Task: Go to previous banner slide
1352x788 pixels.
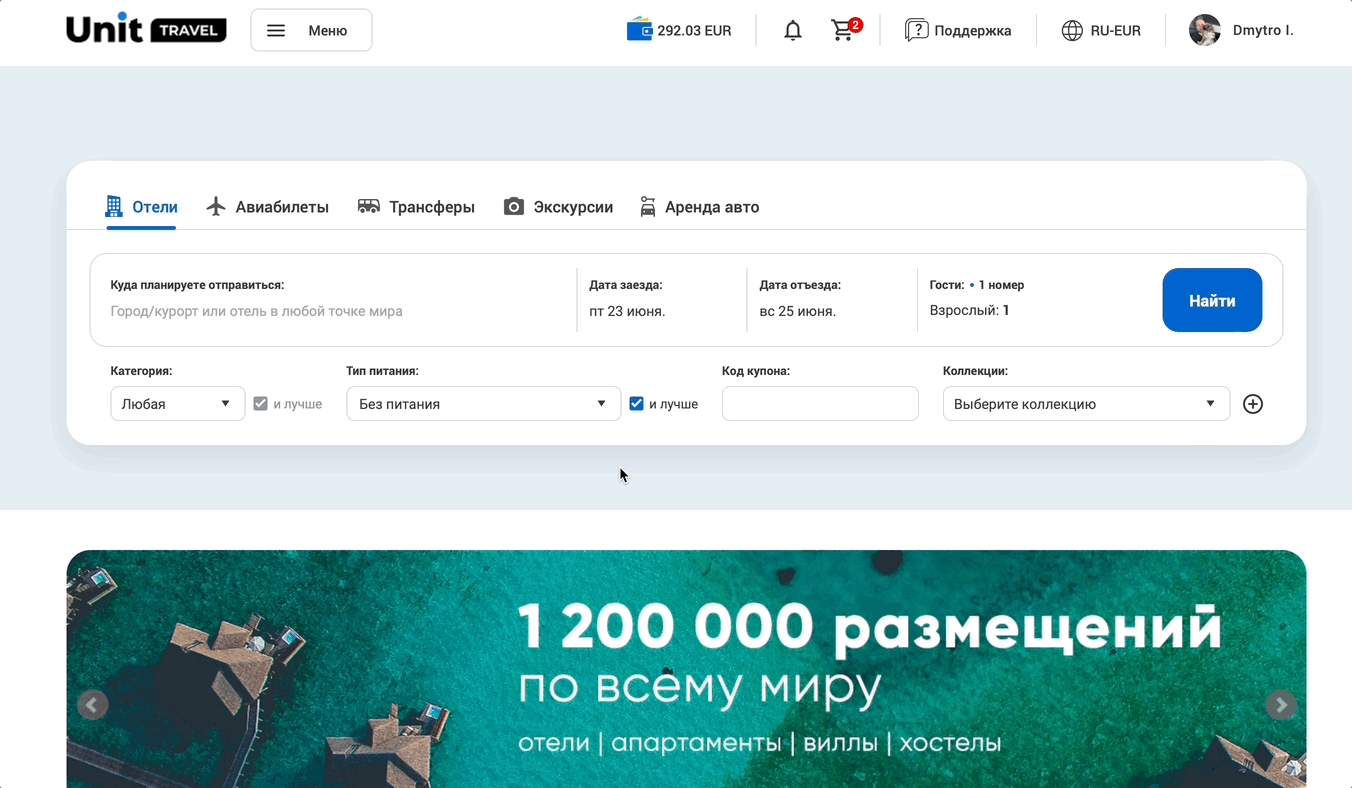Action: point(92,705)
